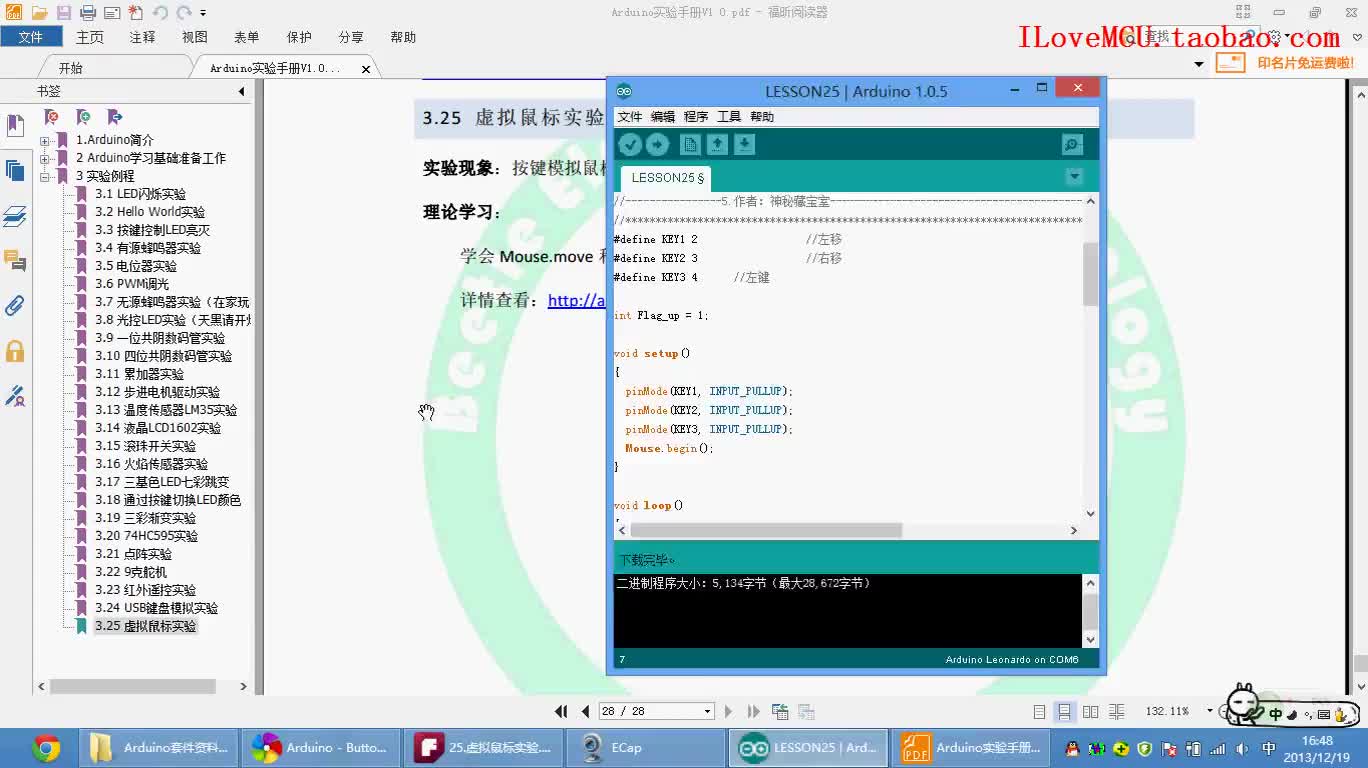Screen dimensions: 1368x768
Task: Switch to ECap in the taskbar
Action: click(646, 748)
